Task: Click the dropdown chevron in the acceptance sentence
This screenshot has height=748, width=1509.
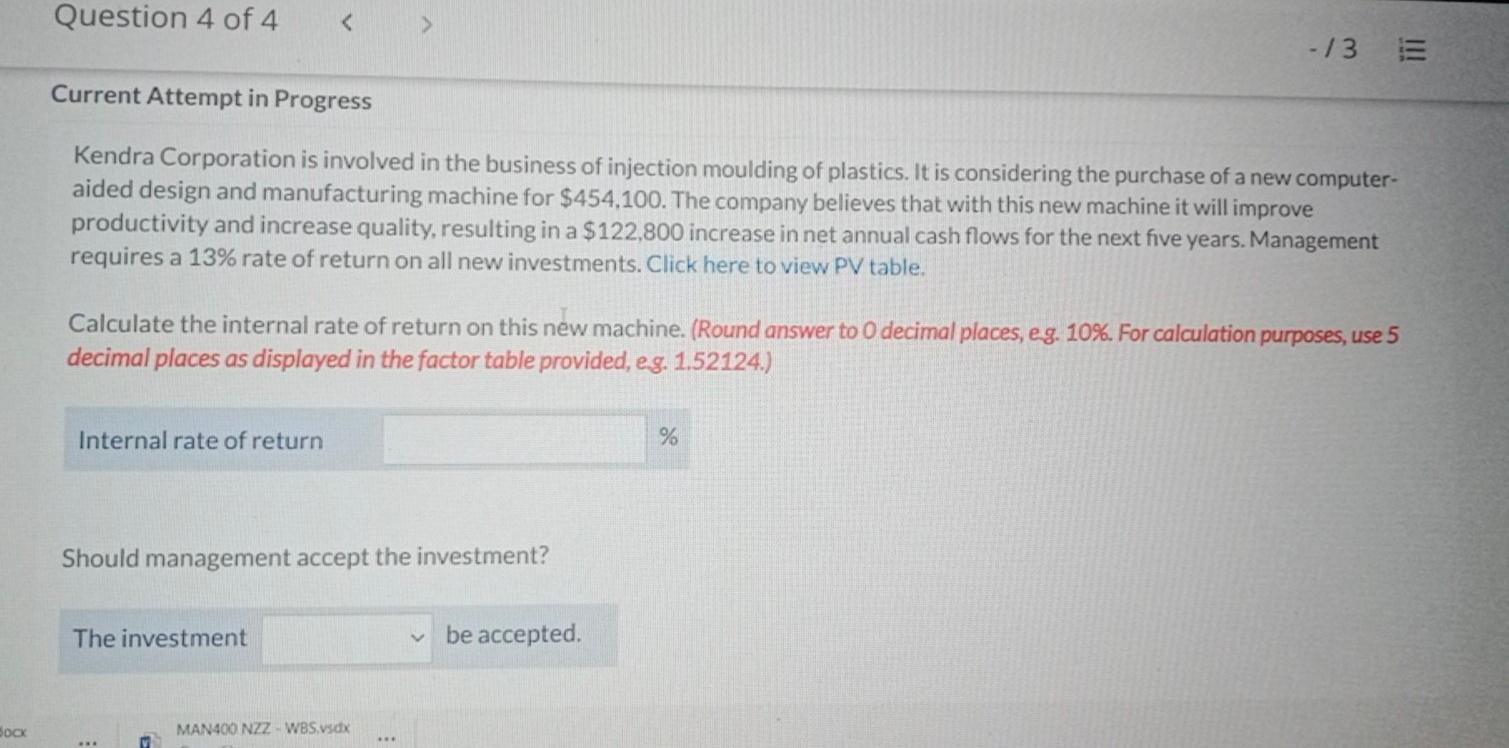Action: (419, 637)
